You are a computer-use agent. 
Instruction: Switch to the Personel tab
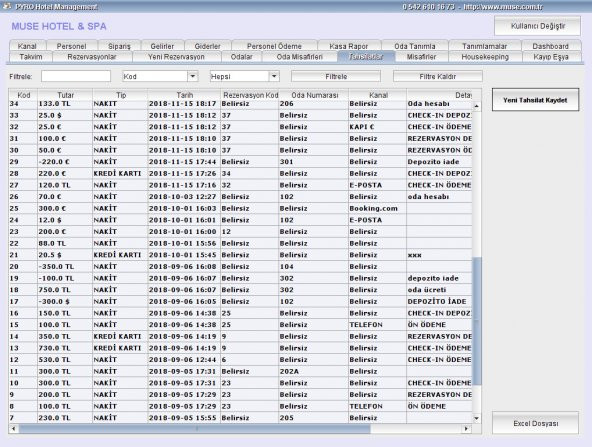click(x=71, y=46)
